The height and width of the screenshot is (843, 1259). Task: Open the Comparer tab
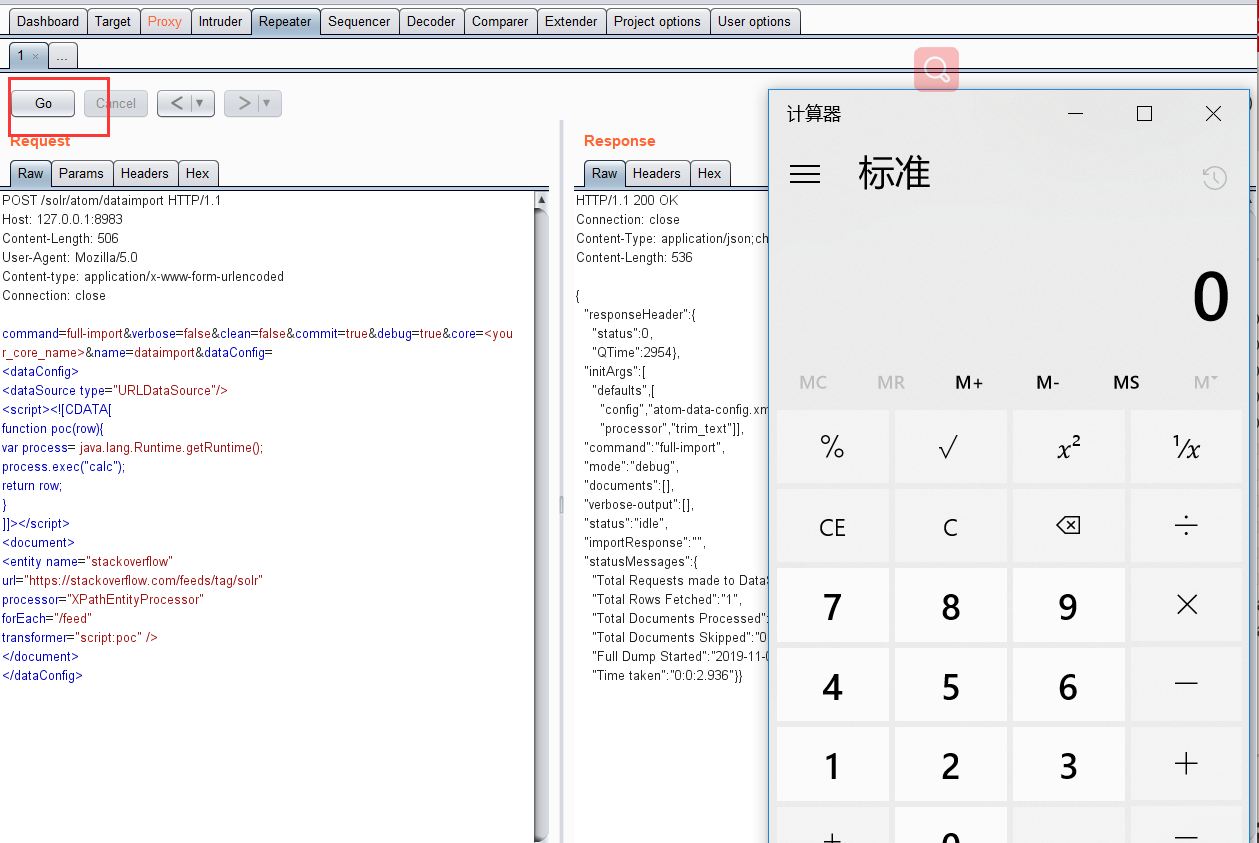coord(500,21)
